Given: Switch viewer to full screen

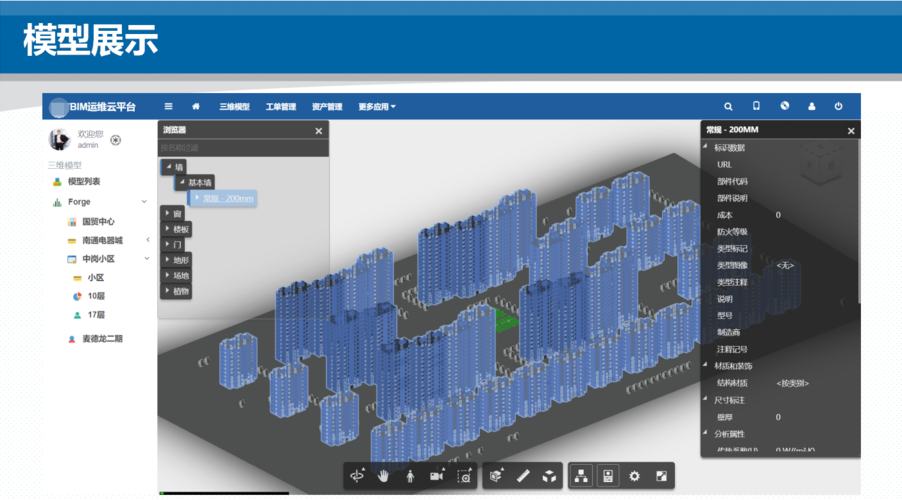Looking at the screenshot, I should pos(662,476).
